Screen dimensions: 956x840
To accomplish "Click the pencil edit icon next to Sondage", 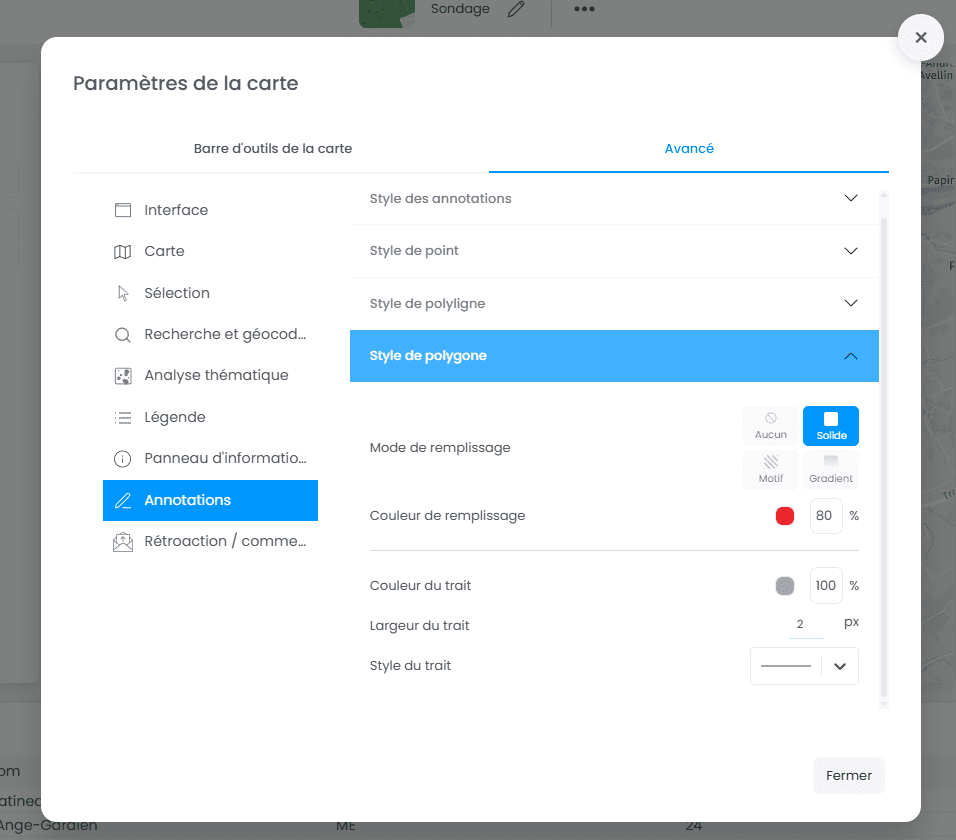I will pyautogui.click(x=516, y=9).
